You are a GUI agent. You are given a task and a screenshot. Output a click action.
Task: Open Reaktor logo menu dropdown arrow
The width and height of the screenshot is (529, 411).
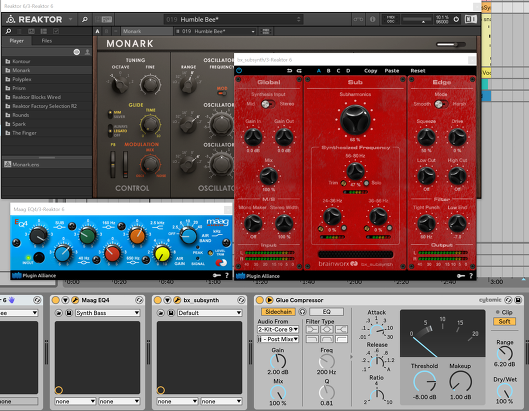(x=71, y=19)
